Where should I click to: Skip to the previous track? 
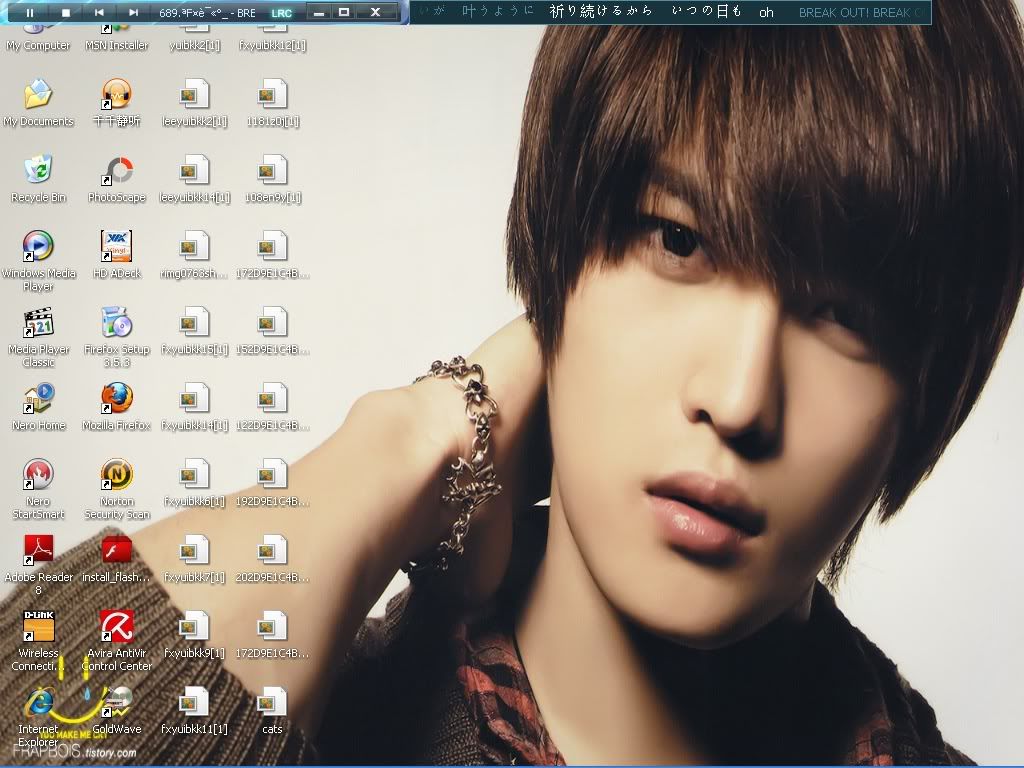click(x=99, y=13)
